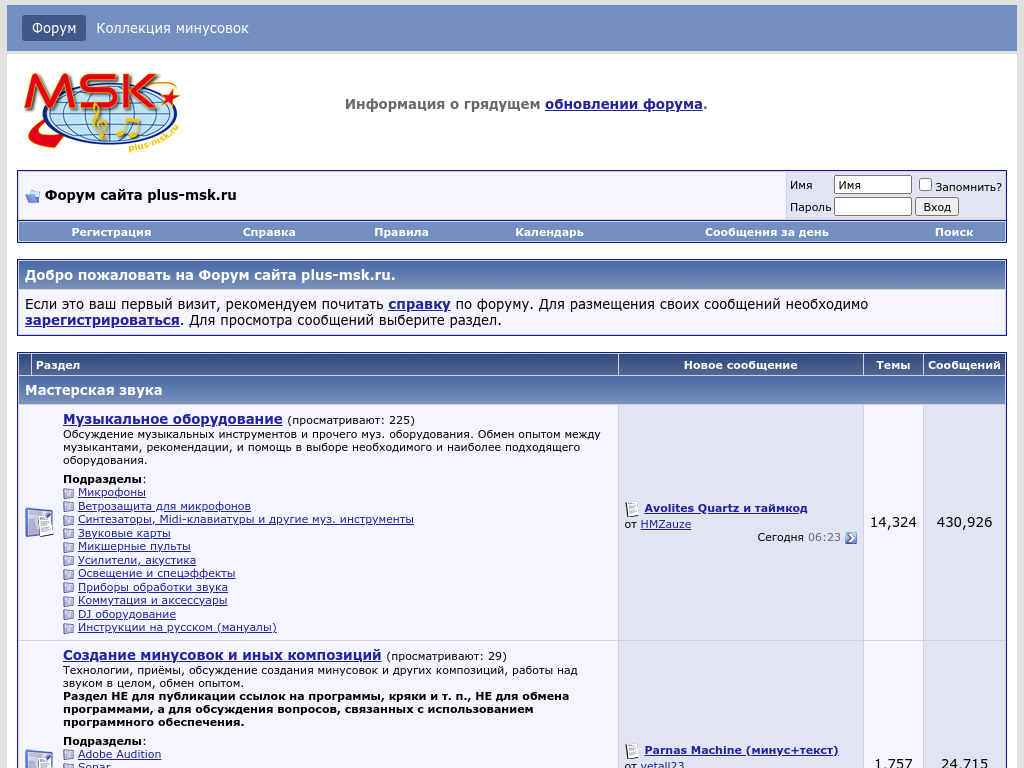
Task: Click the folder icon beside forum title
Action: tap(32, 196)
